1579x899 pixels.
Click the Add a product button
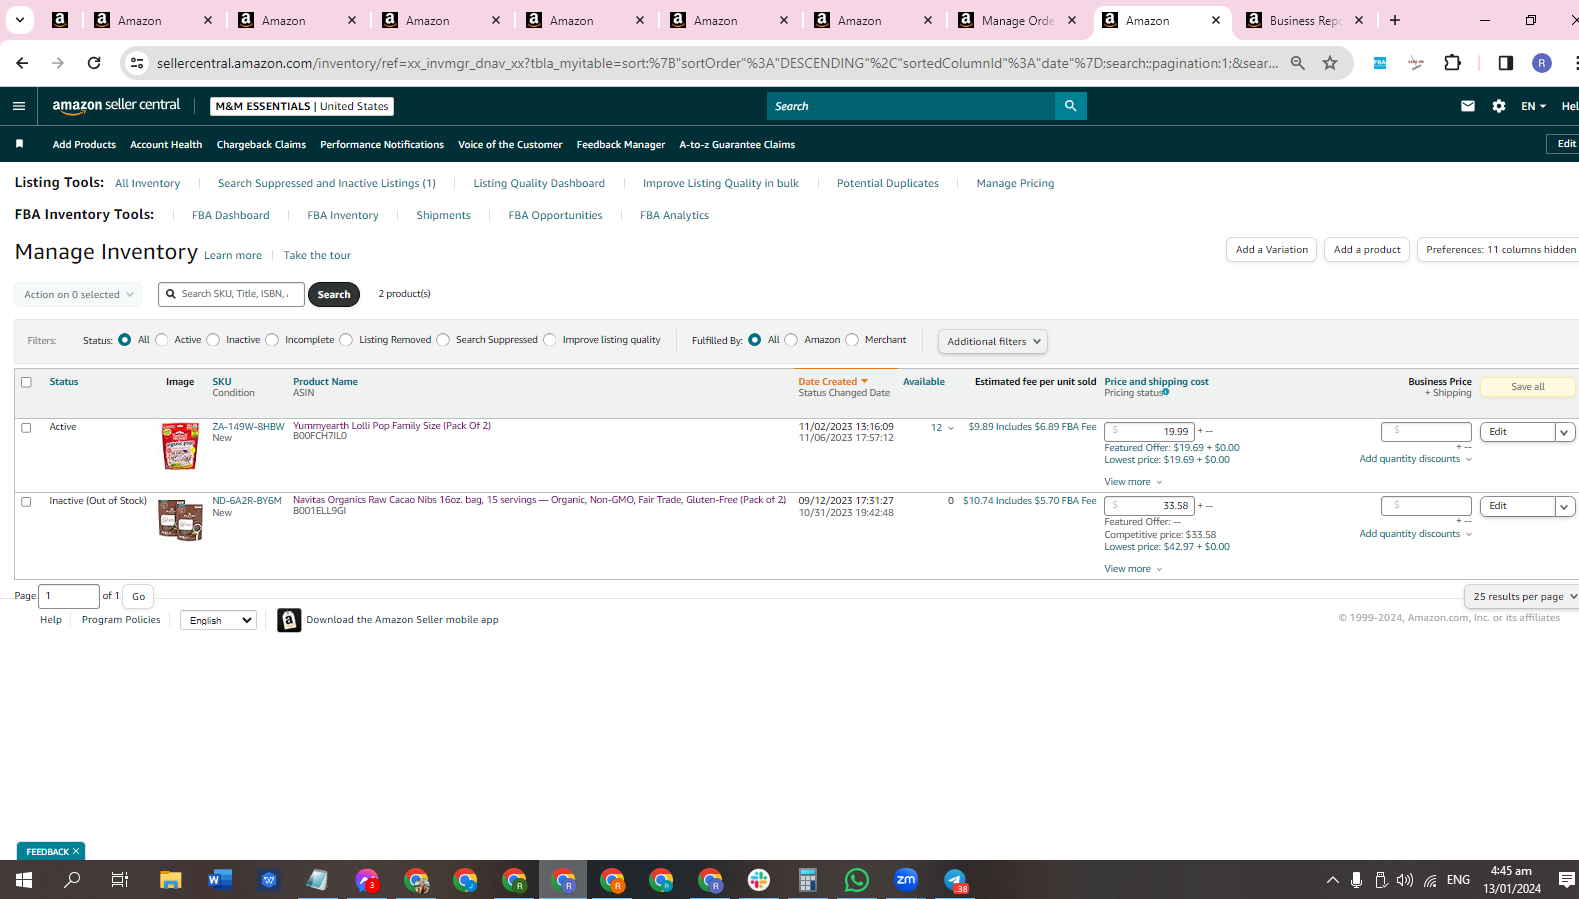coord(1367,250)
